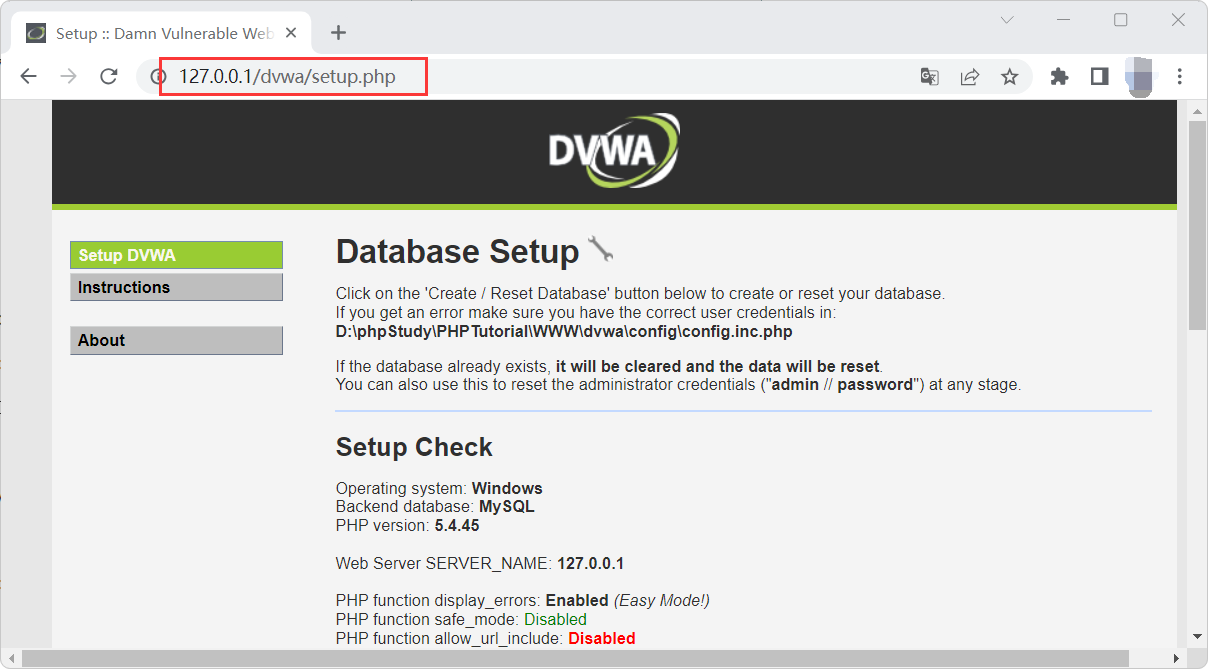Bookmark this page with star icon
1208x669 pixels.
click(x=1010, y=77)
